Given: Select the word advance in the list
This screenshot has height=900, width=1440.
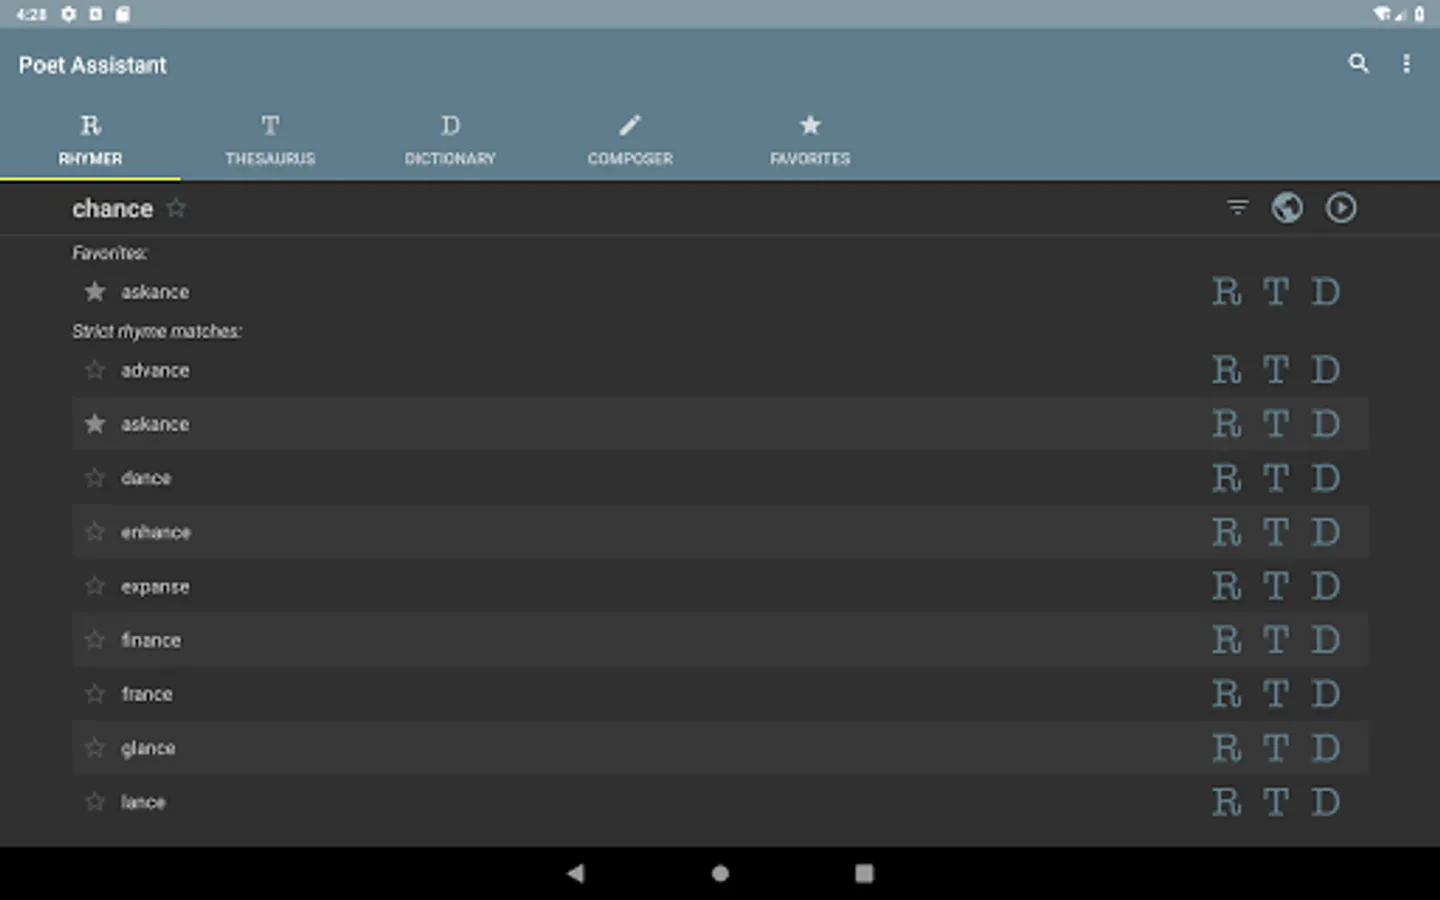Looking at the screenshot, I should tap(155, 370).
